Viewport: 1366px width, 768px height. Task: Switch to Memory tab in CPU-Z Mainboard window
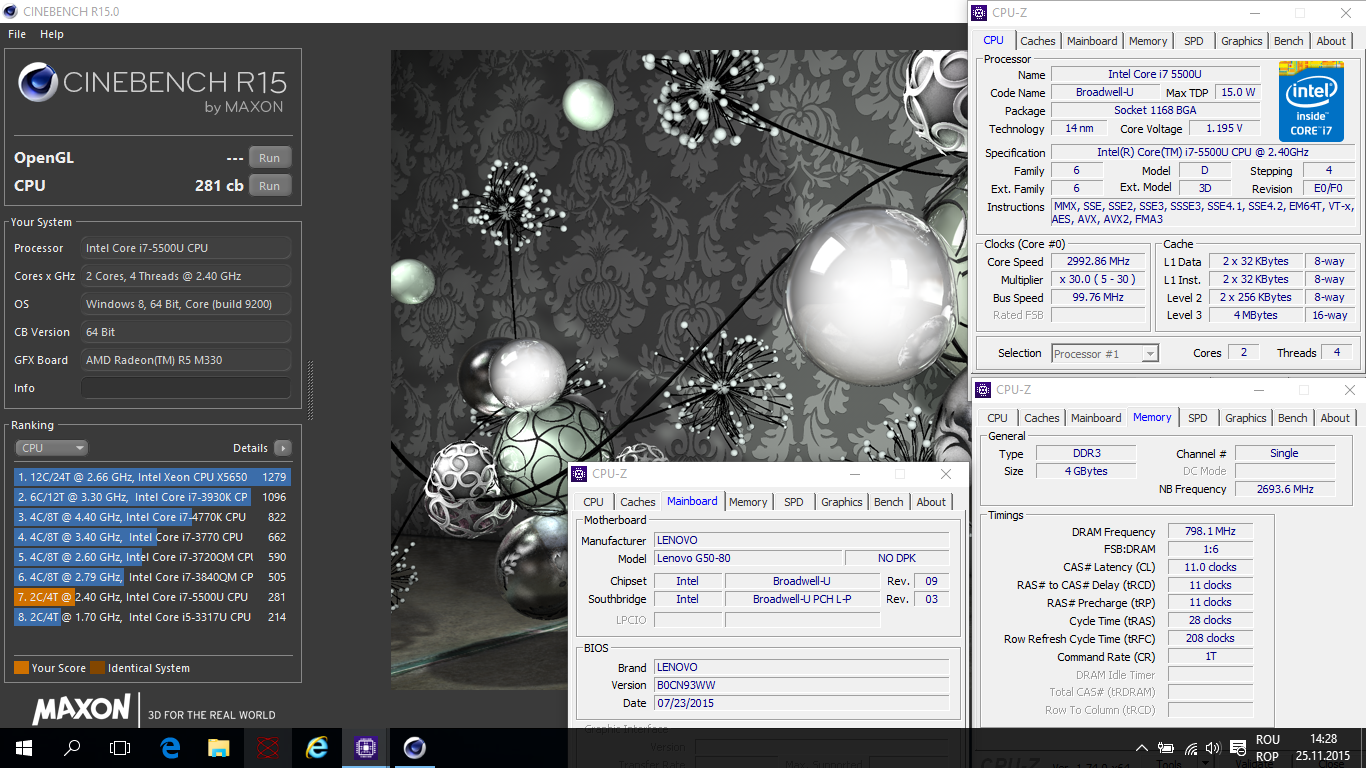[748, 502]
